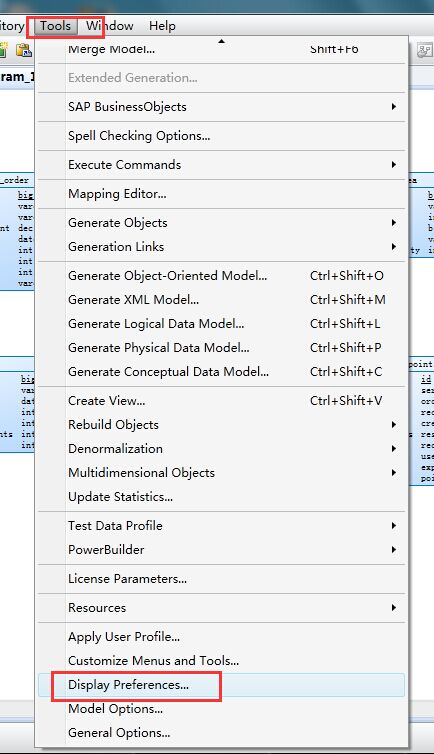Select Generate Object-Oriented Model
This screenshot has width=434, height=754.
[x=221, y=276]
